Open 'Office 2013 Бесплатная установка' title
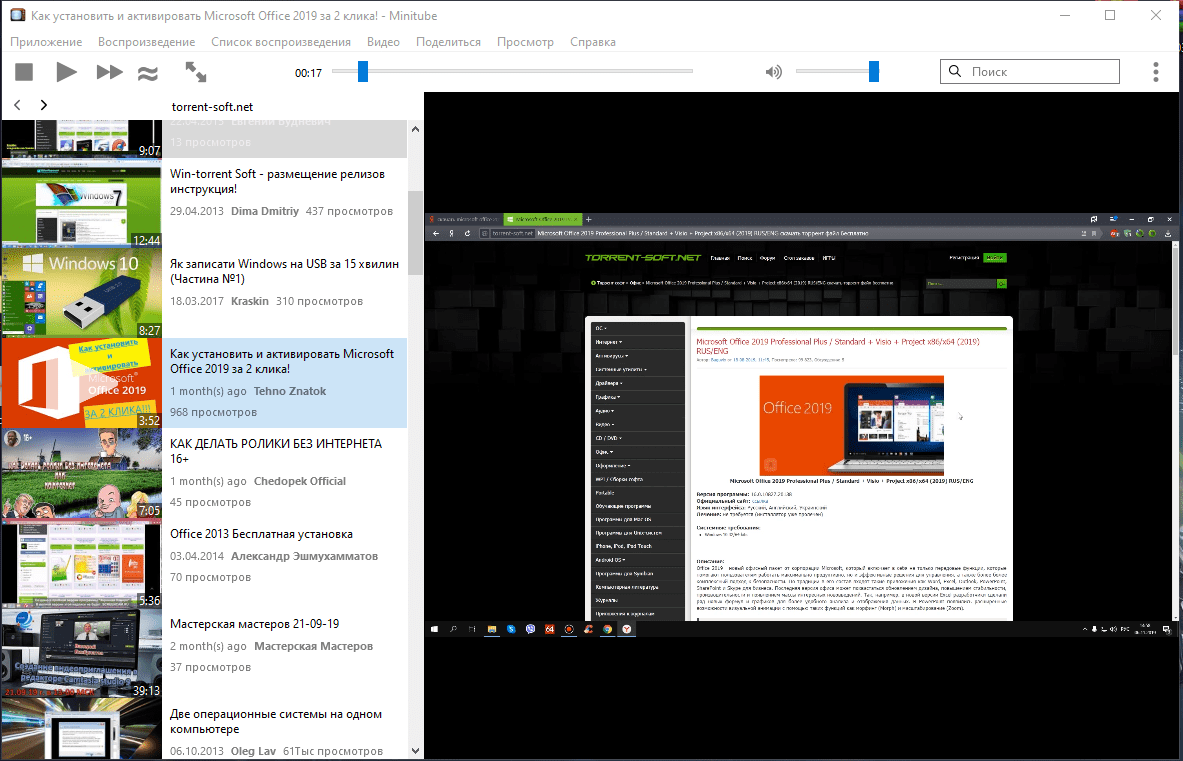The image size is (1183, 761). 261,534
